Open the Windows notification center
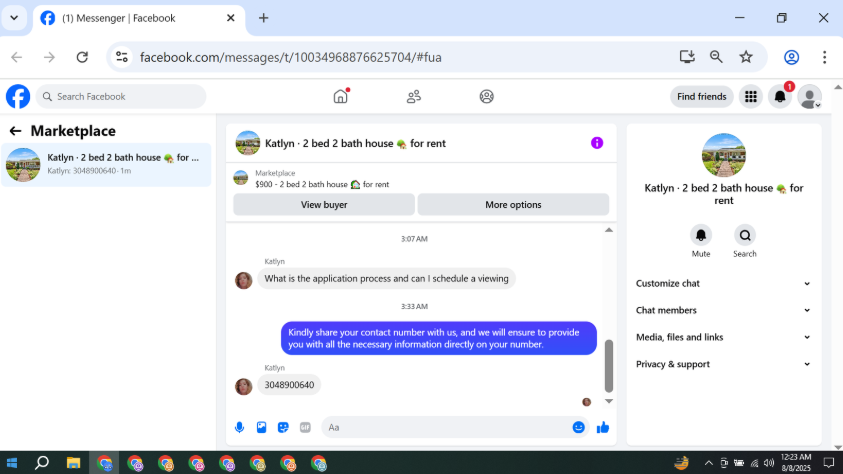843x474 pixels. (x=828, y=463)
